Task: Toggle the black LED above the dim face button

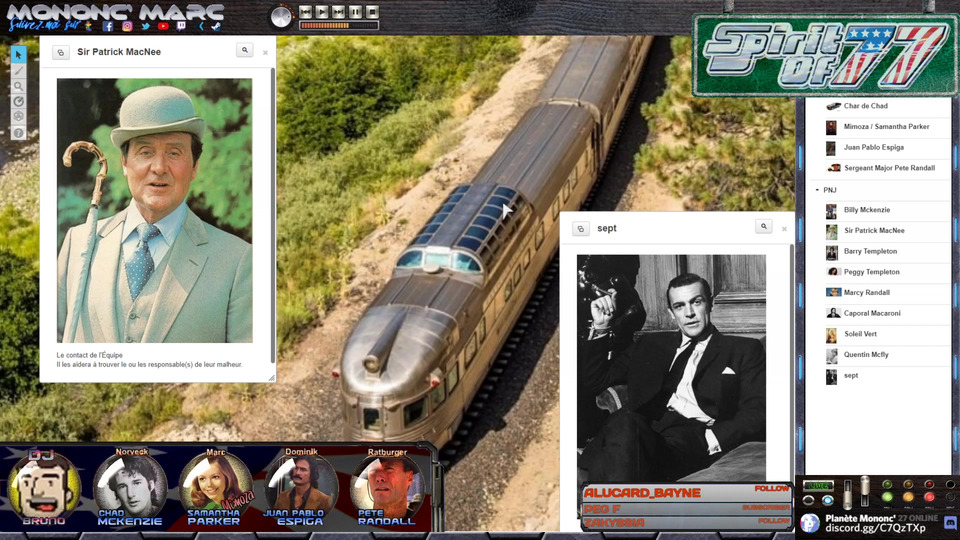Action: click(950, 484)
